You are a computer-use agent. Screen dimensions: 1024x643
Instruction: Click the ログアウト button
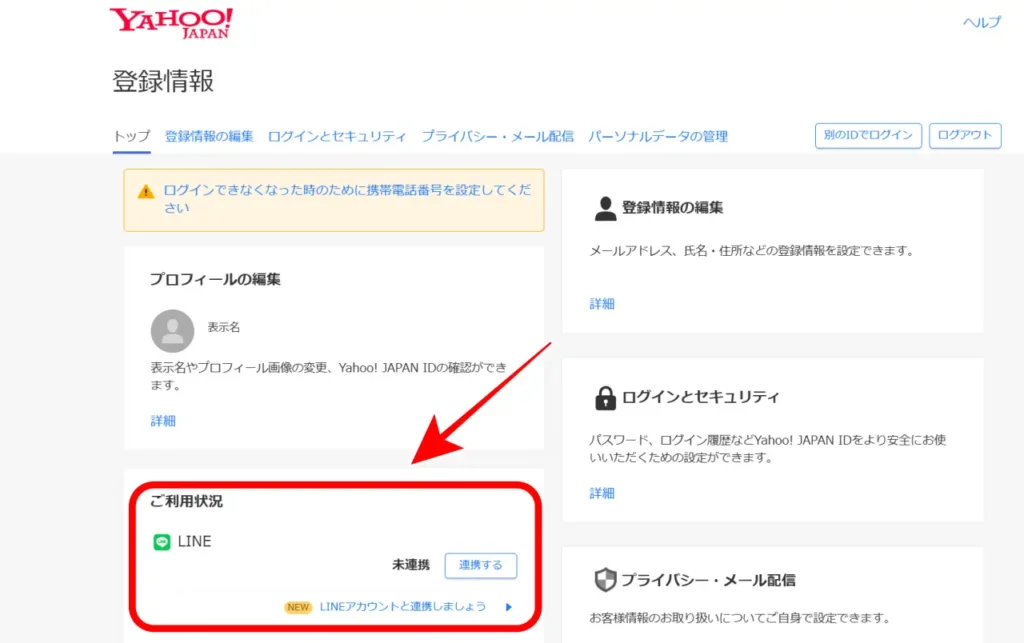point(964,135)
